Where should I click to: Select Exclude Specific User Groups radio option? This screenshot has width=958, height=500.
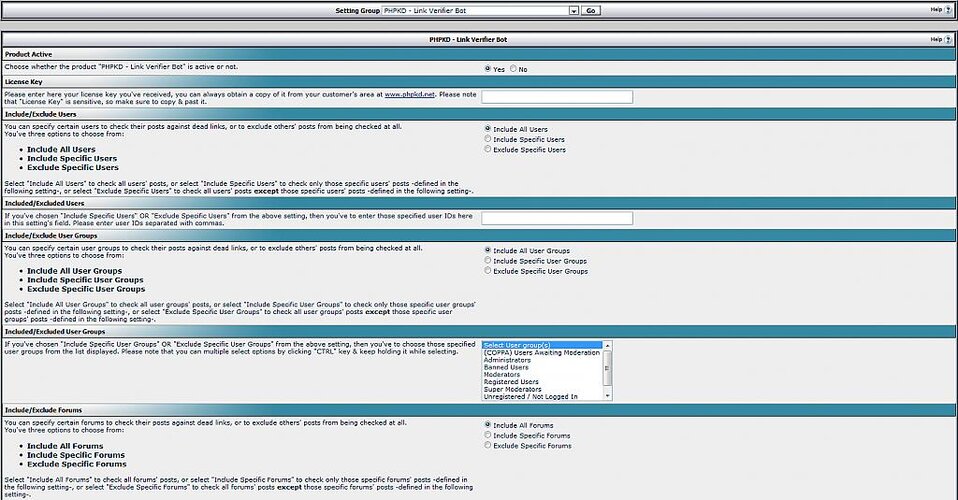(x=488, y=270)
